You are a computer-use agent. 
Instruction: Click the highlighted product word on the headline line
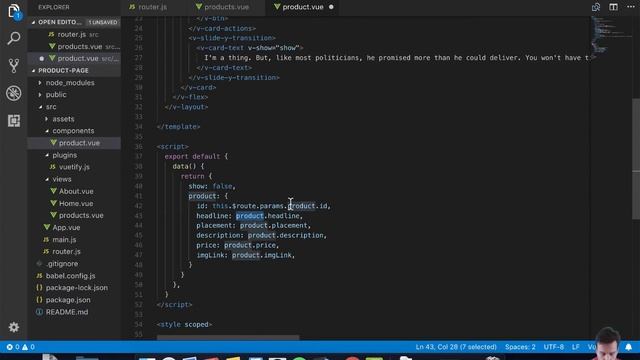tap(250, 216)
